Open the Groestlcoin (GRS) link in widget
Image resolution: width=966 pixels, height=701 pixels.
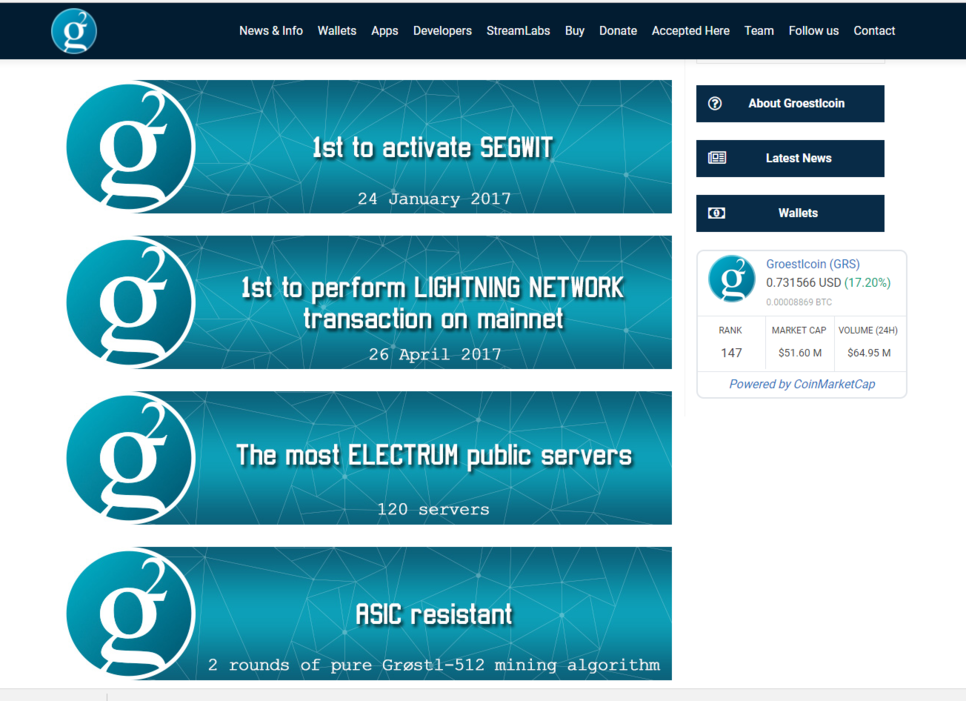click(813, 264)
